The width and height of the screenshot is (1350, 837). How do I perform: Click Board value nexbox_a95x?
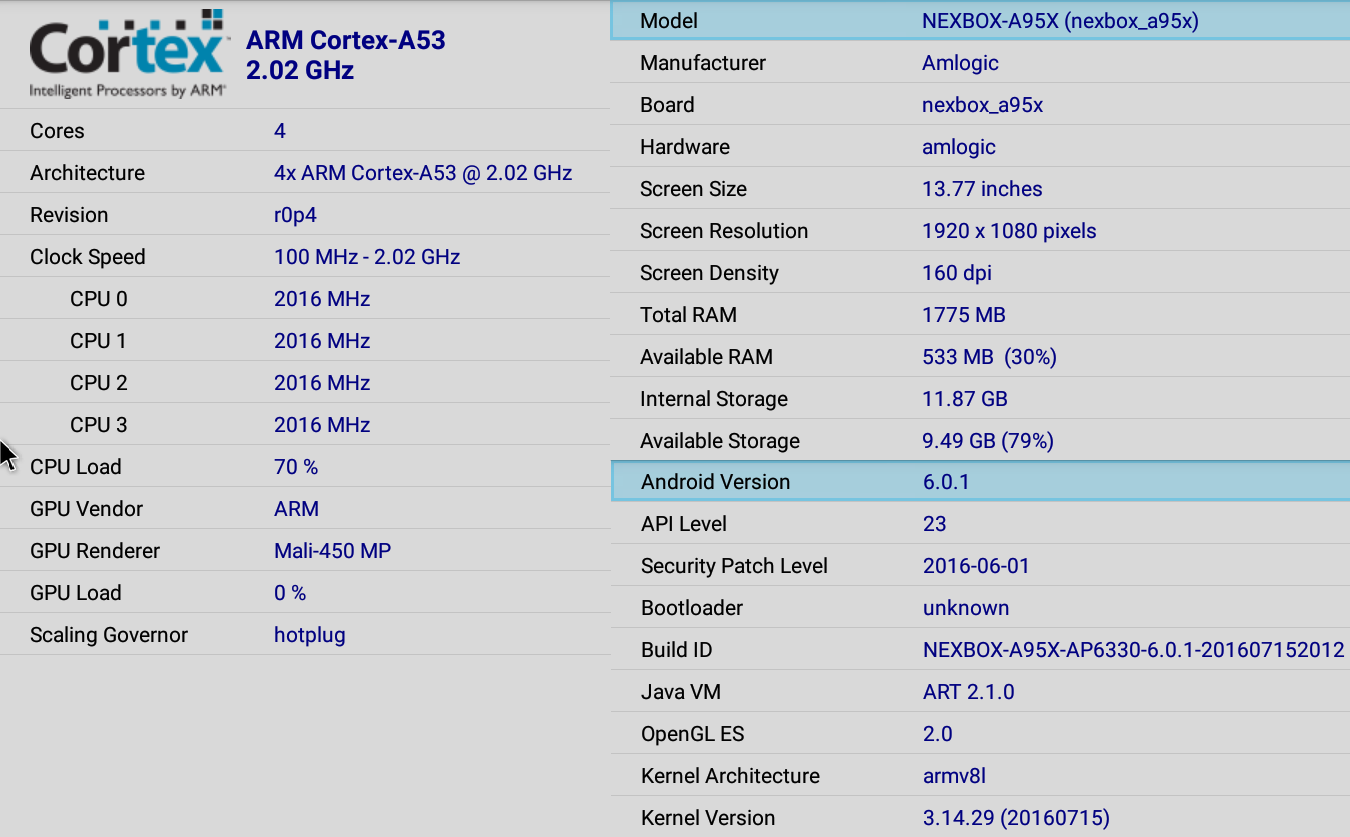[982, 105]
